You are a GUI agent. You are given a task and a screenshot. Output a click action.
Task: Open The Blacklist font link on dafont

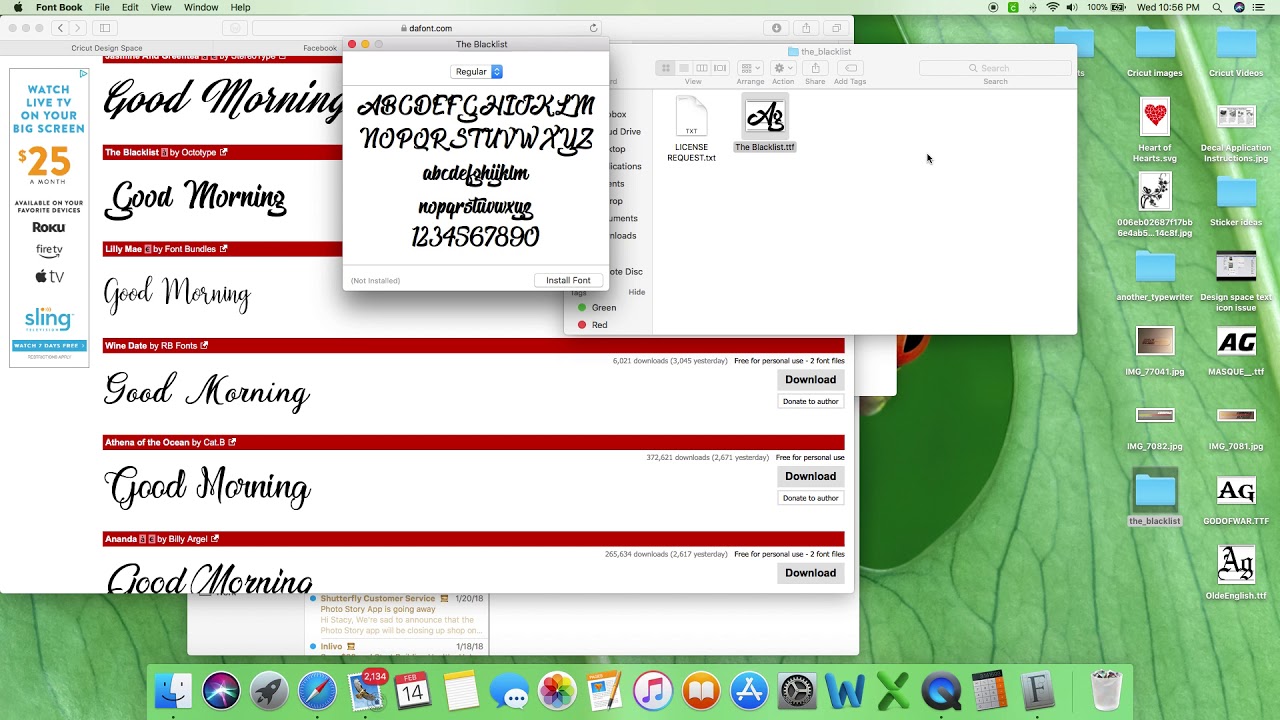pos(132,153)
